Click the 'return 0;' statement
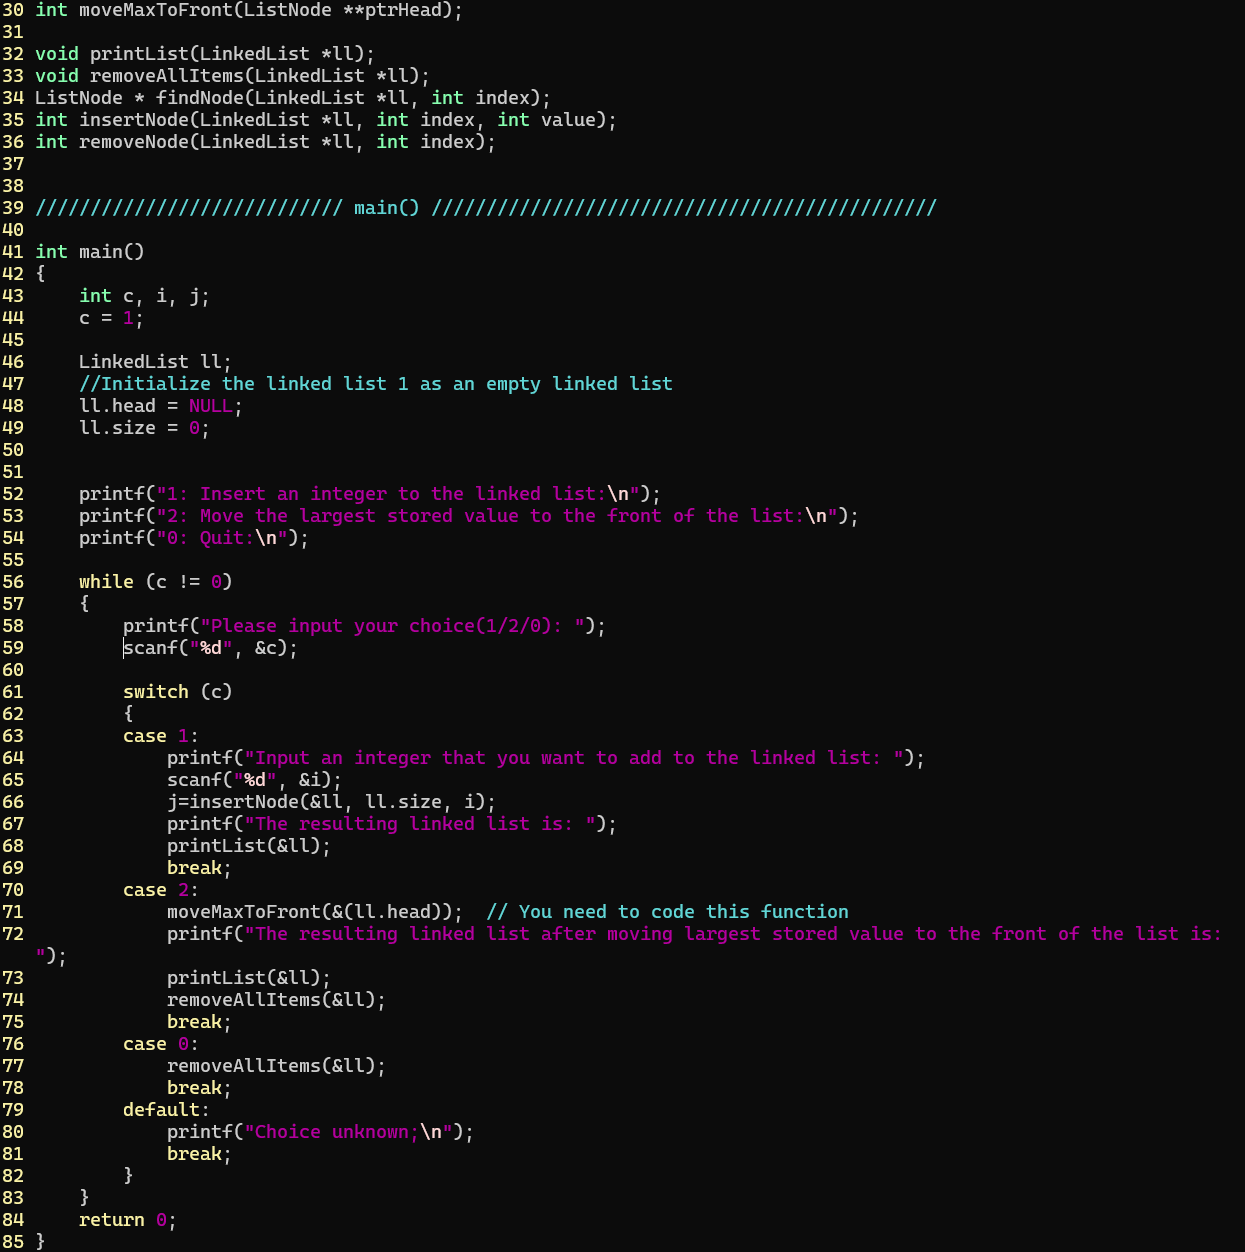This screenshot has height=1252, width=1245. tap(128, 1220)
